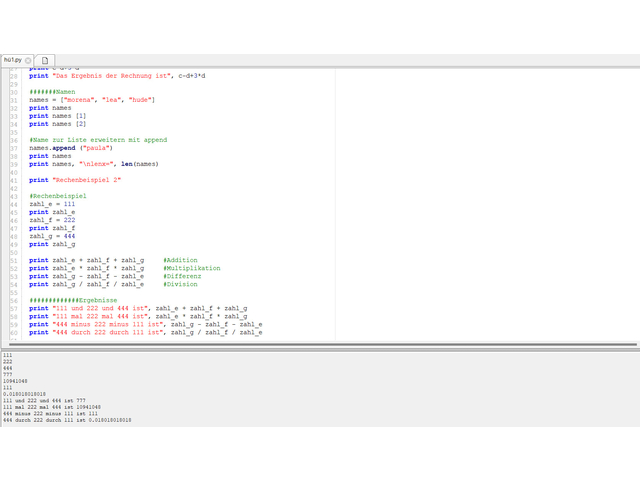This screenshot has height=480, width=640.
Task: Click the #Division comment
Action: pyautogui.click(x=180, y=284)
